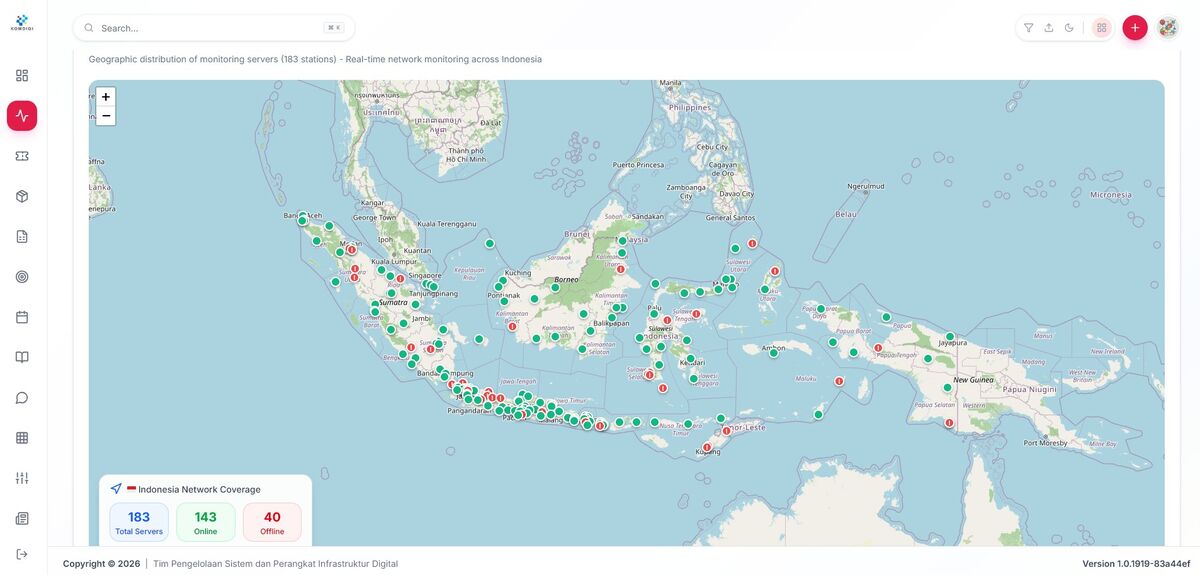1200x575 pixels.
Task: Click the red offline marker near Kupang
Action: 707,447
